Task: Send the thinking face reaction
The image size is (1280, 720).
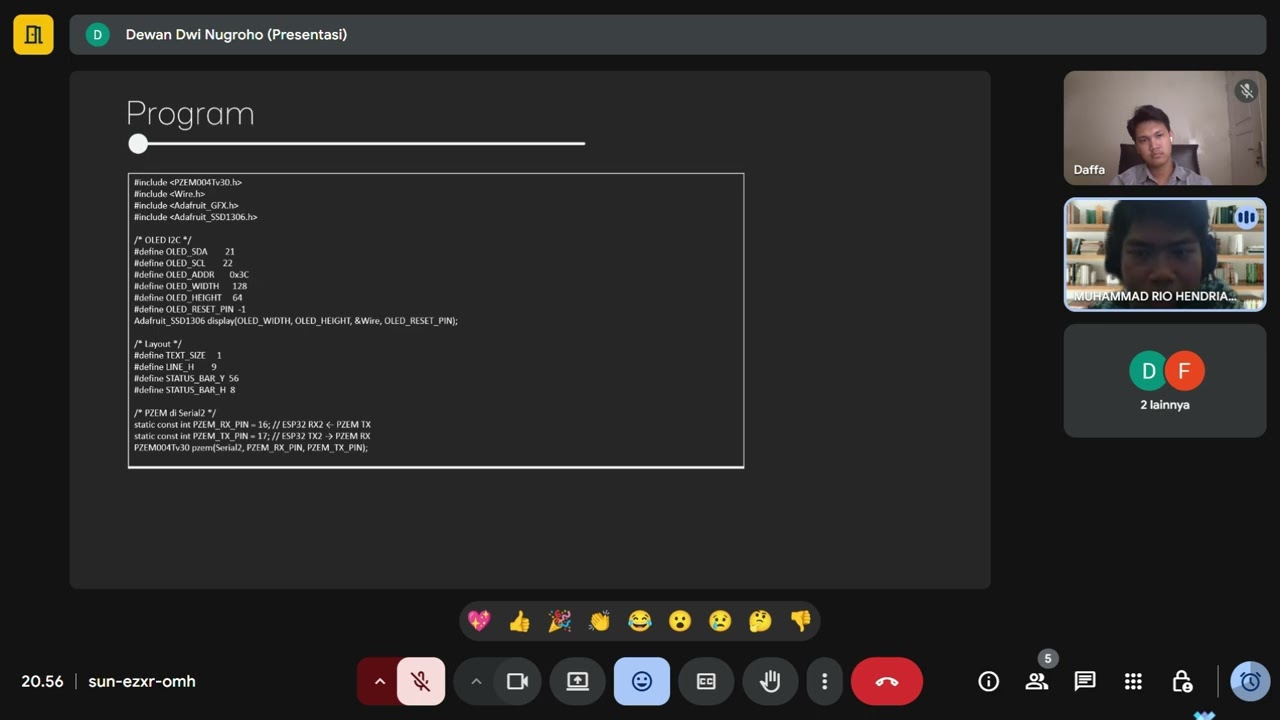Action: pyautogui.click(x=760, y=621)
